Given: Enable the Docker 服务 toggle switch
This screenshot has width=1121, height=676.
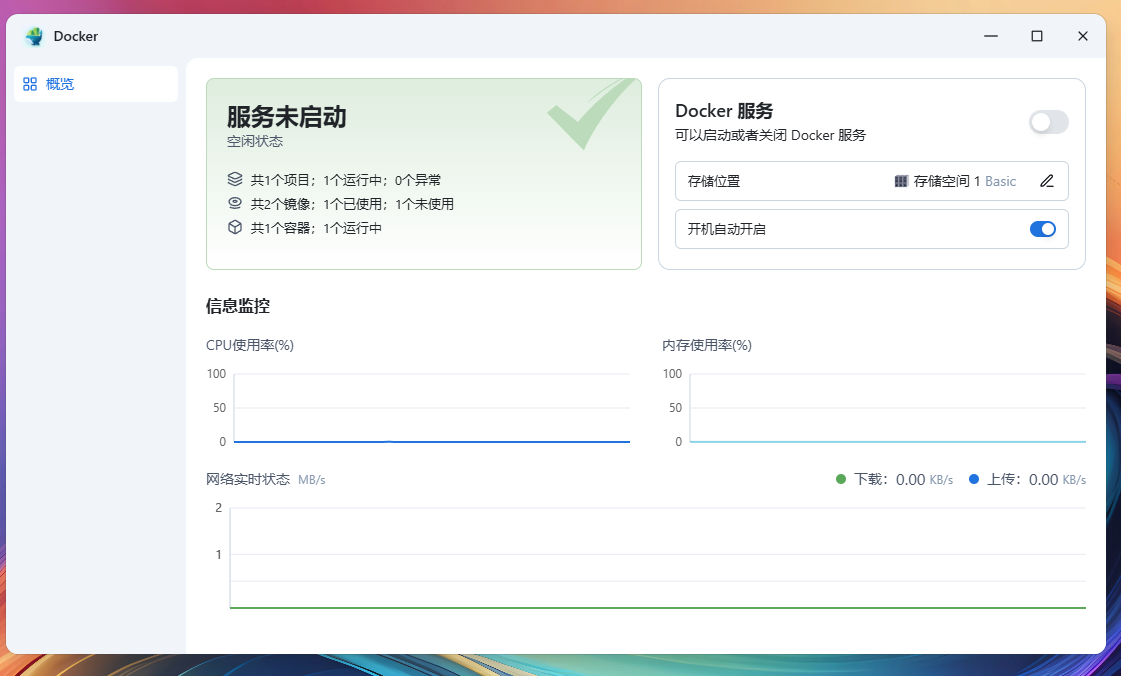Looking at the screenshot, I should [x=1048, y=122].
